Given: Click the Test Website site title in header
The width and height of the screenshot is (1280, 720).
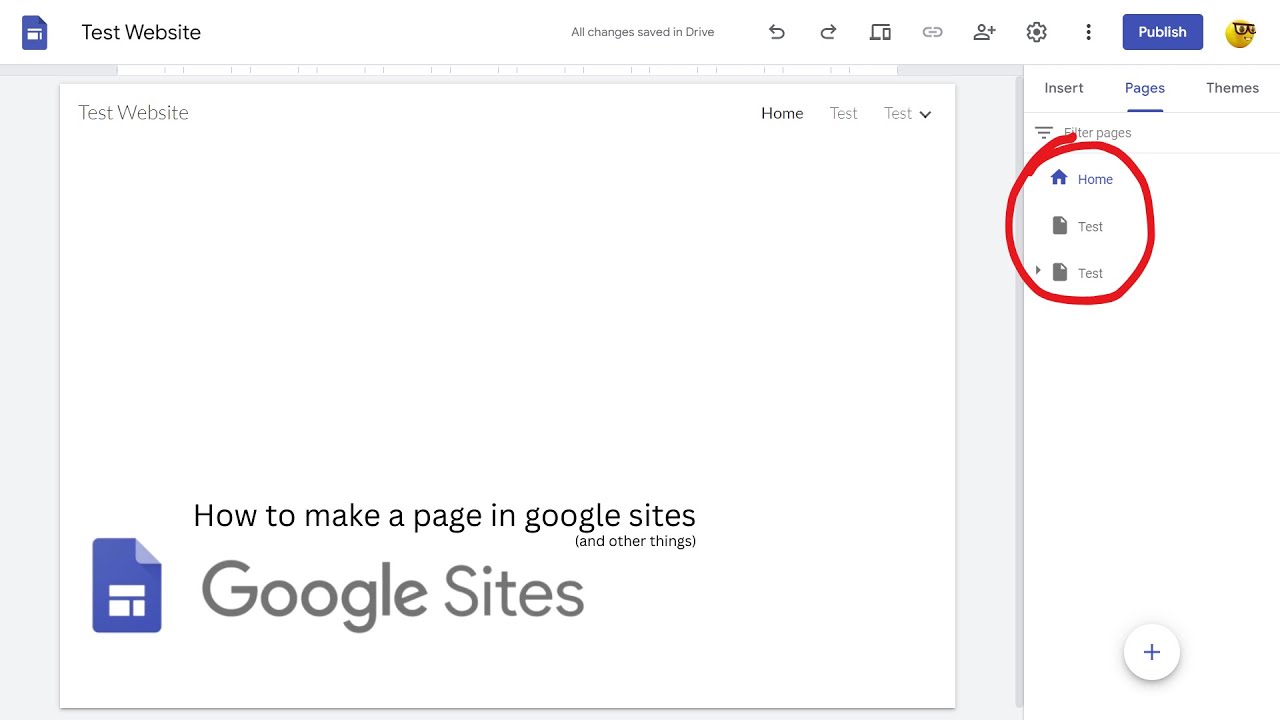Looking at the screenshot, I should [x=133, y=113].
